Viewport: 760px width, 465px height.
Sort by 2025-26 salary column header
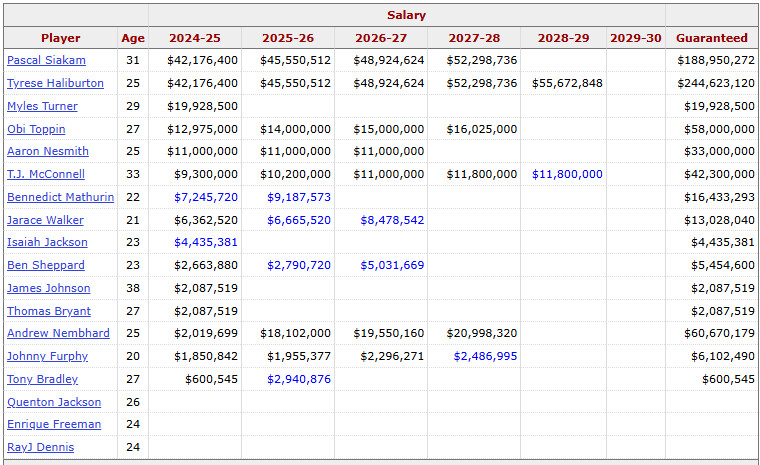(x=288, y=38)
